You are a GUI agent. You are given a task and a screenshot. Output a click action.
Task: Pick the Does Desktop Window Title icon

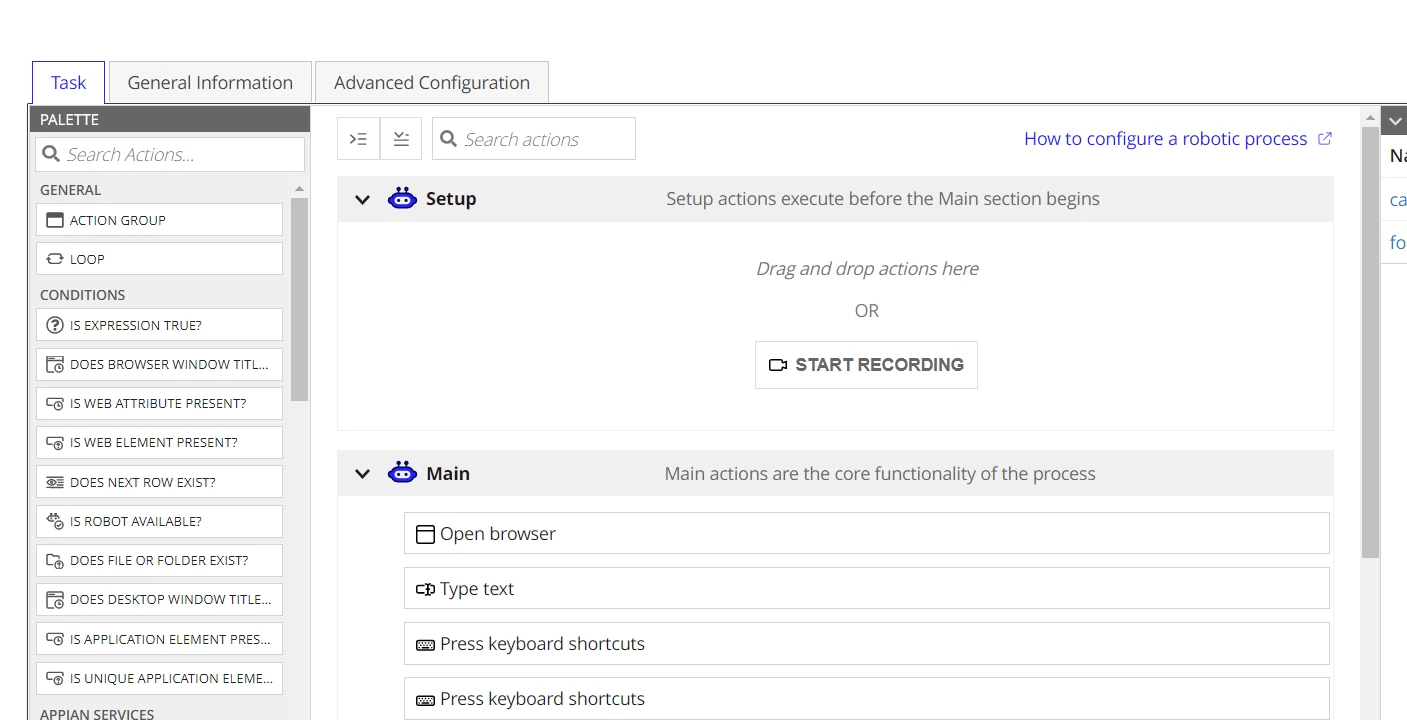coord(55,600)
